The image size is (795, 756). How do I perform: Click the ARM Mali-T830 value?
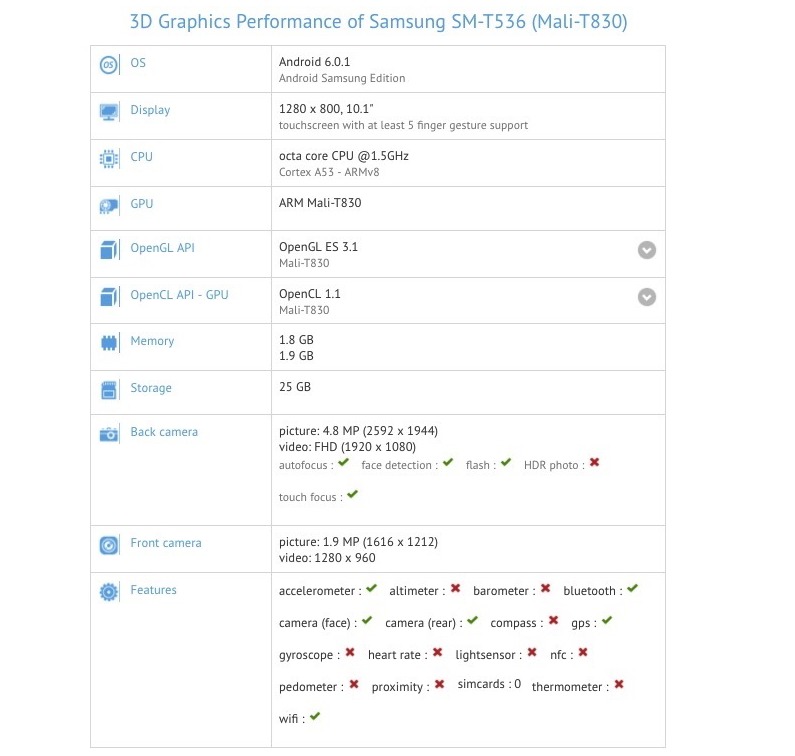pyautogui.click(x=320, y=203)
